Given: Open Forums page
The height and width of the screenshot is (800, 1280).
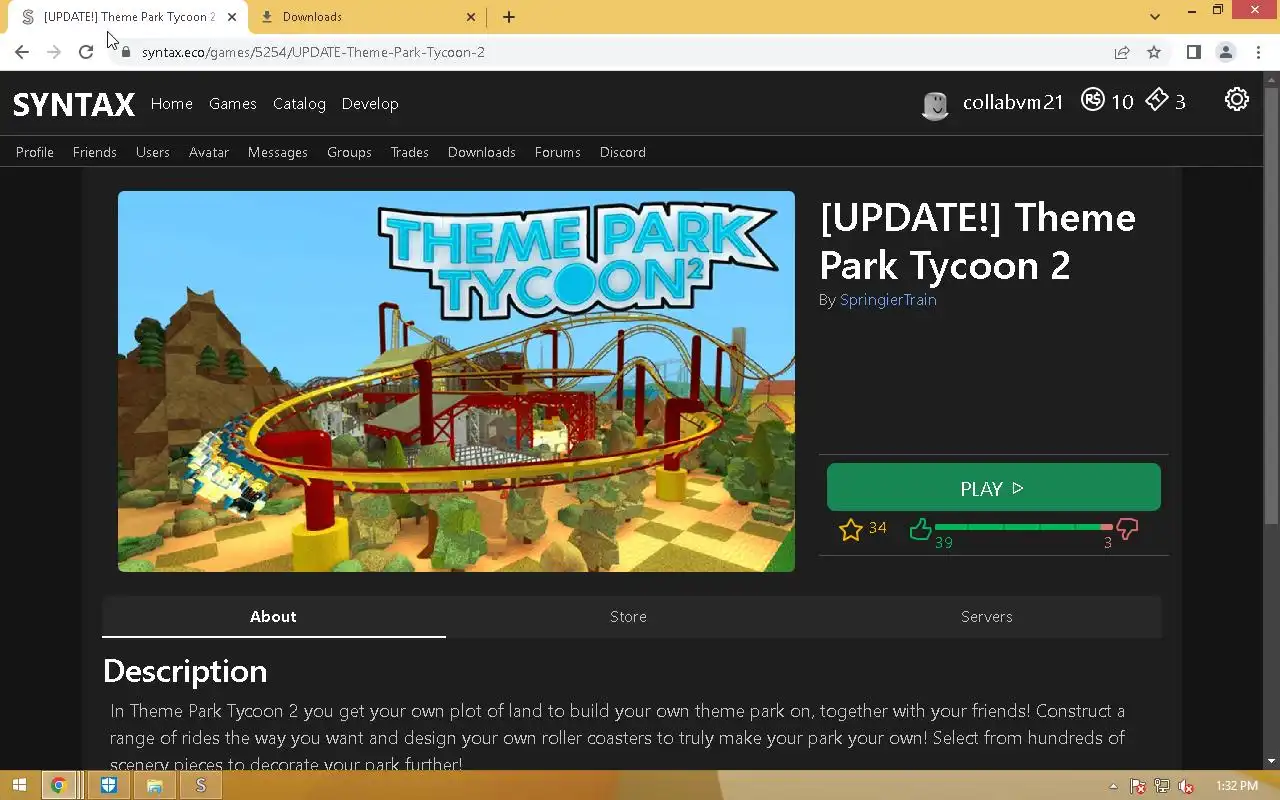Looking at the screenshot, I should (x=558, y=152).
